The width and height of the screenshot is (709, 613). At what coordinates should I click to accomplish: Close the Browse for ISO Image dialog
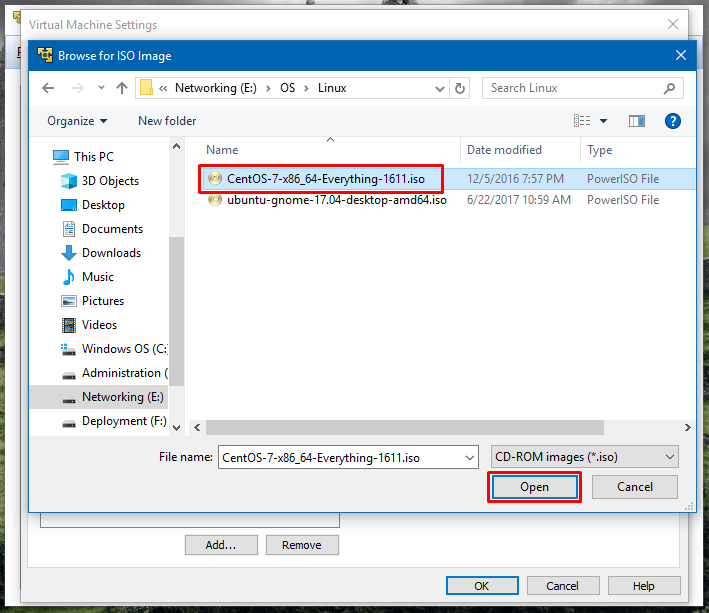(681, 56)
